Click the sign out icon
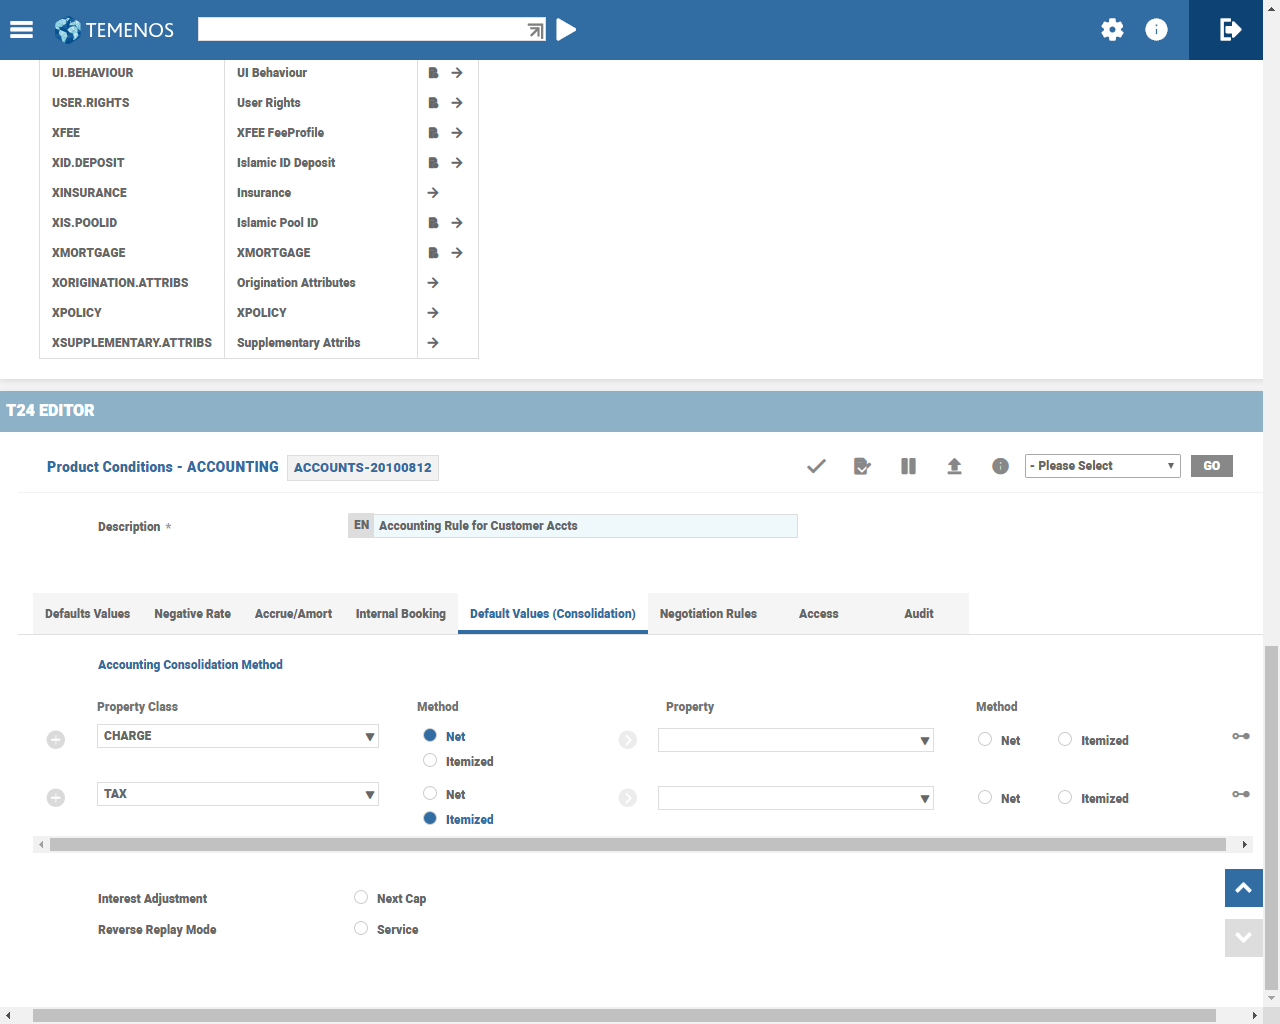The height and width of the screenshot is (1024, 1280). click(1230, 30)
